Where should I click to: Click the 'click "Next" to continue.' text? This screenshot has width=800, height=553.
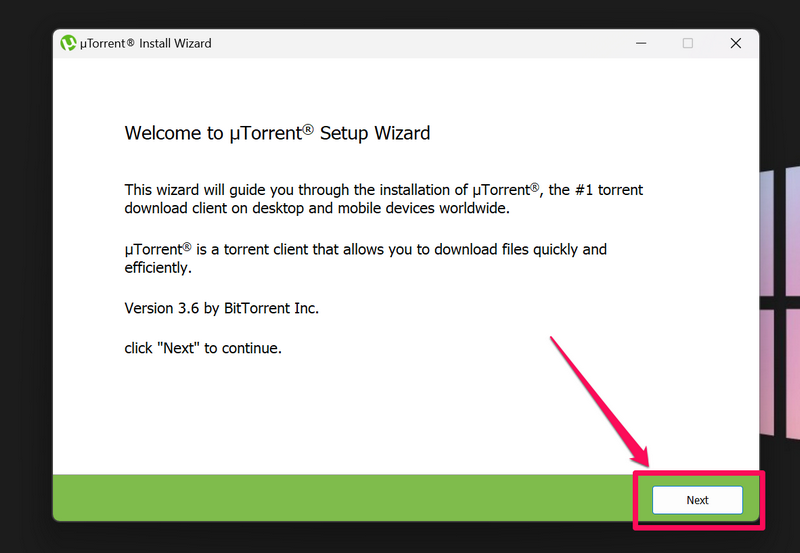coord(203,348)
